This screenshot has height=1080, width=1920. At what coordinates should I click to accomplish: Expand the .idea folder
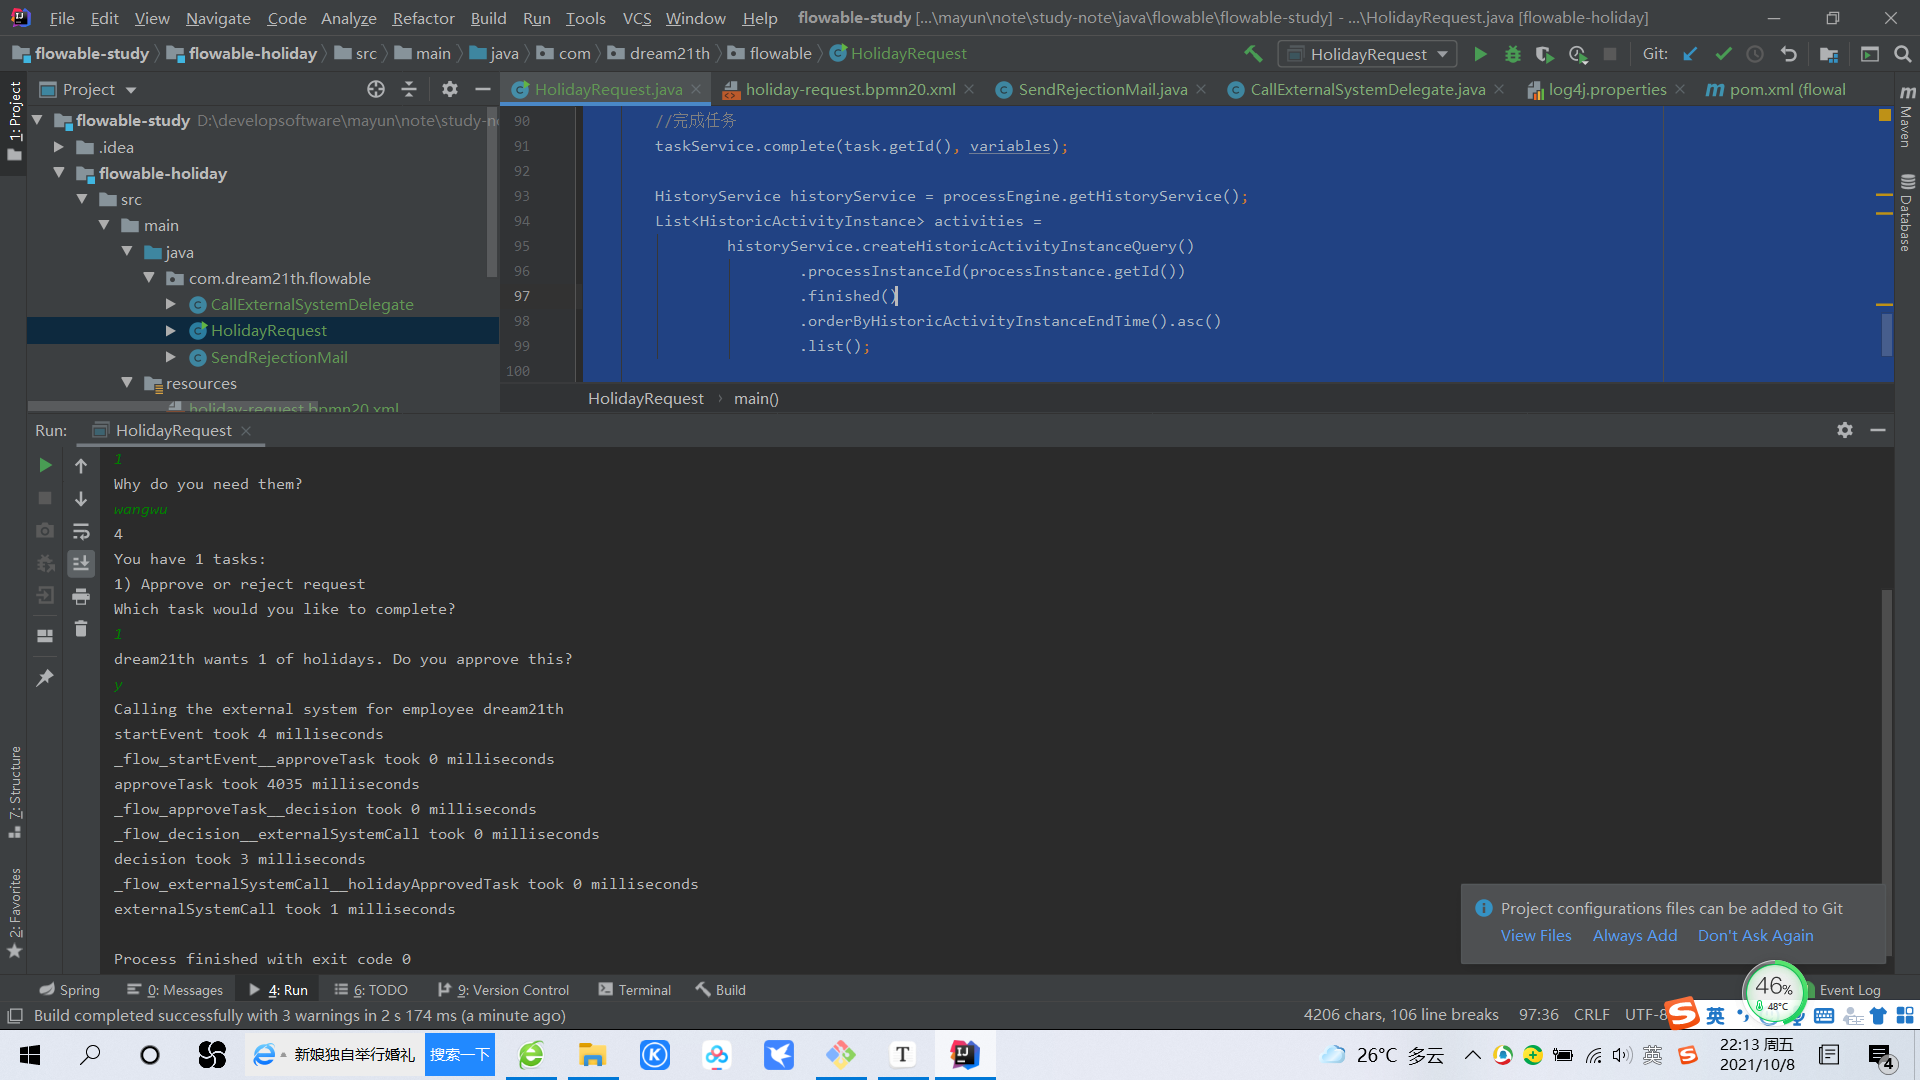click(x=59, y=147)
